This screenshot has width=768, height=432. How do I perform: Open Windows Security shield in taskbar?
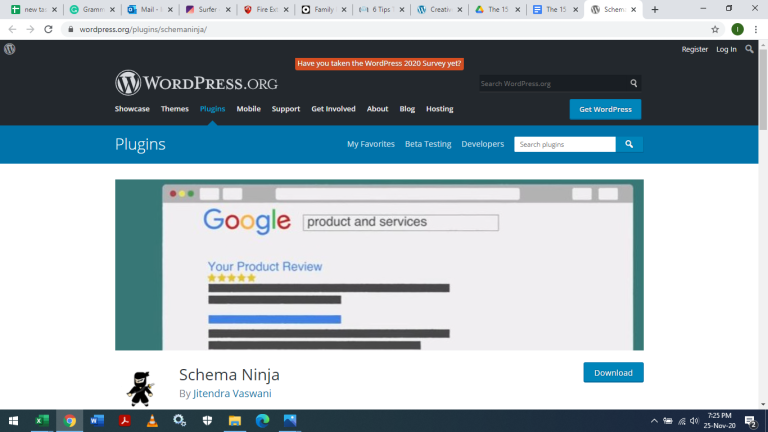coord(207,421)
